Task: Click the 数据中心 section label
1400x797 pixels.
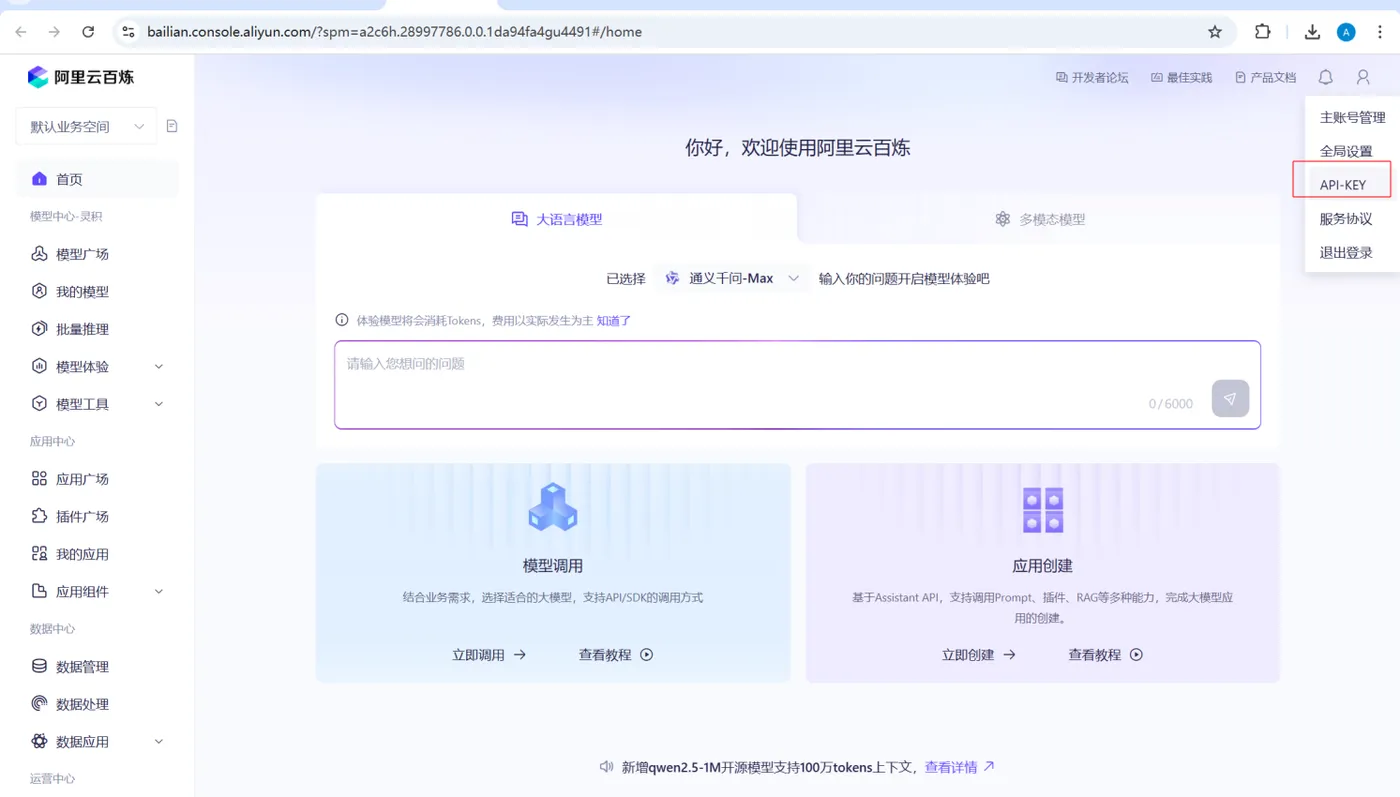Action: point(53,629)
